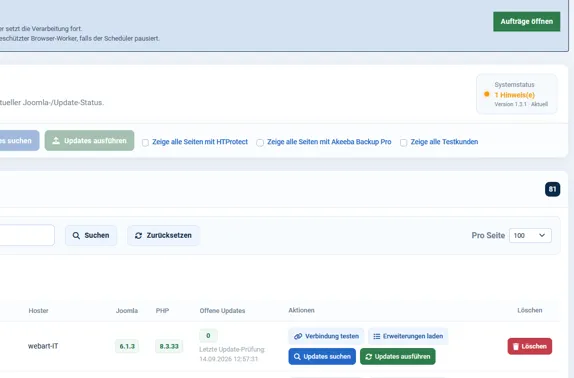Image resolution: width=574 pixels, height=378 pixels.
Task: Click refresh icon in Zurücksetzen button
Action: click(138, 236)
